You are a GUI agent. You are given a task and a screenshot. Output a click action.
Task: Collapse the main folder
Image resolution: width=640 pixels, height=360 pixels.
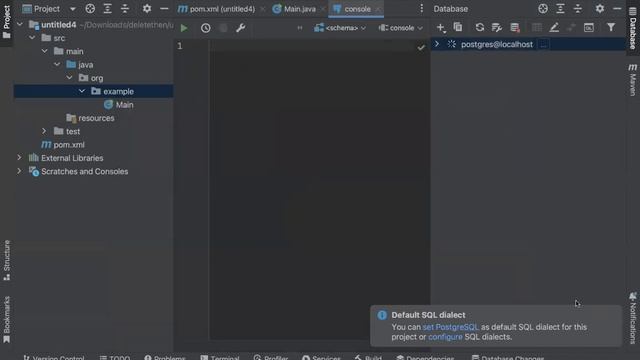[44, 51]
